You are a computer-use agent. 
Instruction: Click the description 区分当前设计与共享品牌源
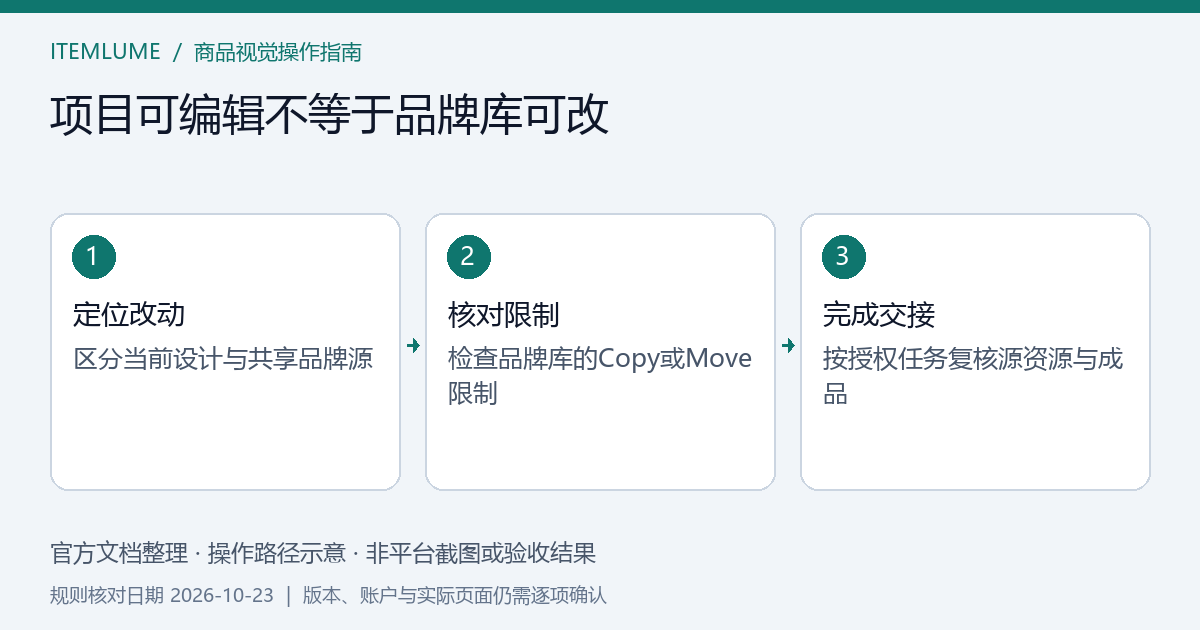[x=223, y=358]
